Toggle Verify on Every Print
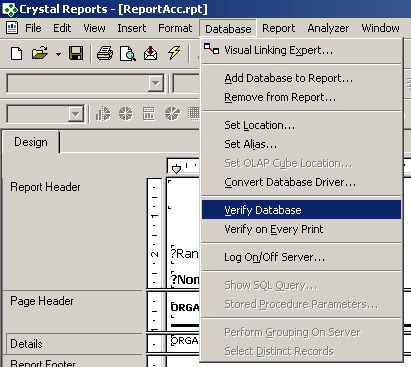 click(x=301, y=229)
